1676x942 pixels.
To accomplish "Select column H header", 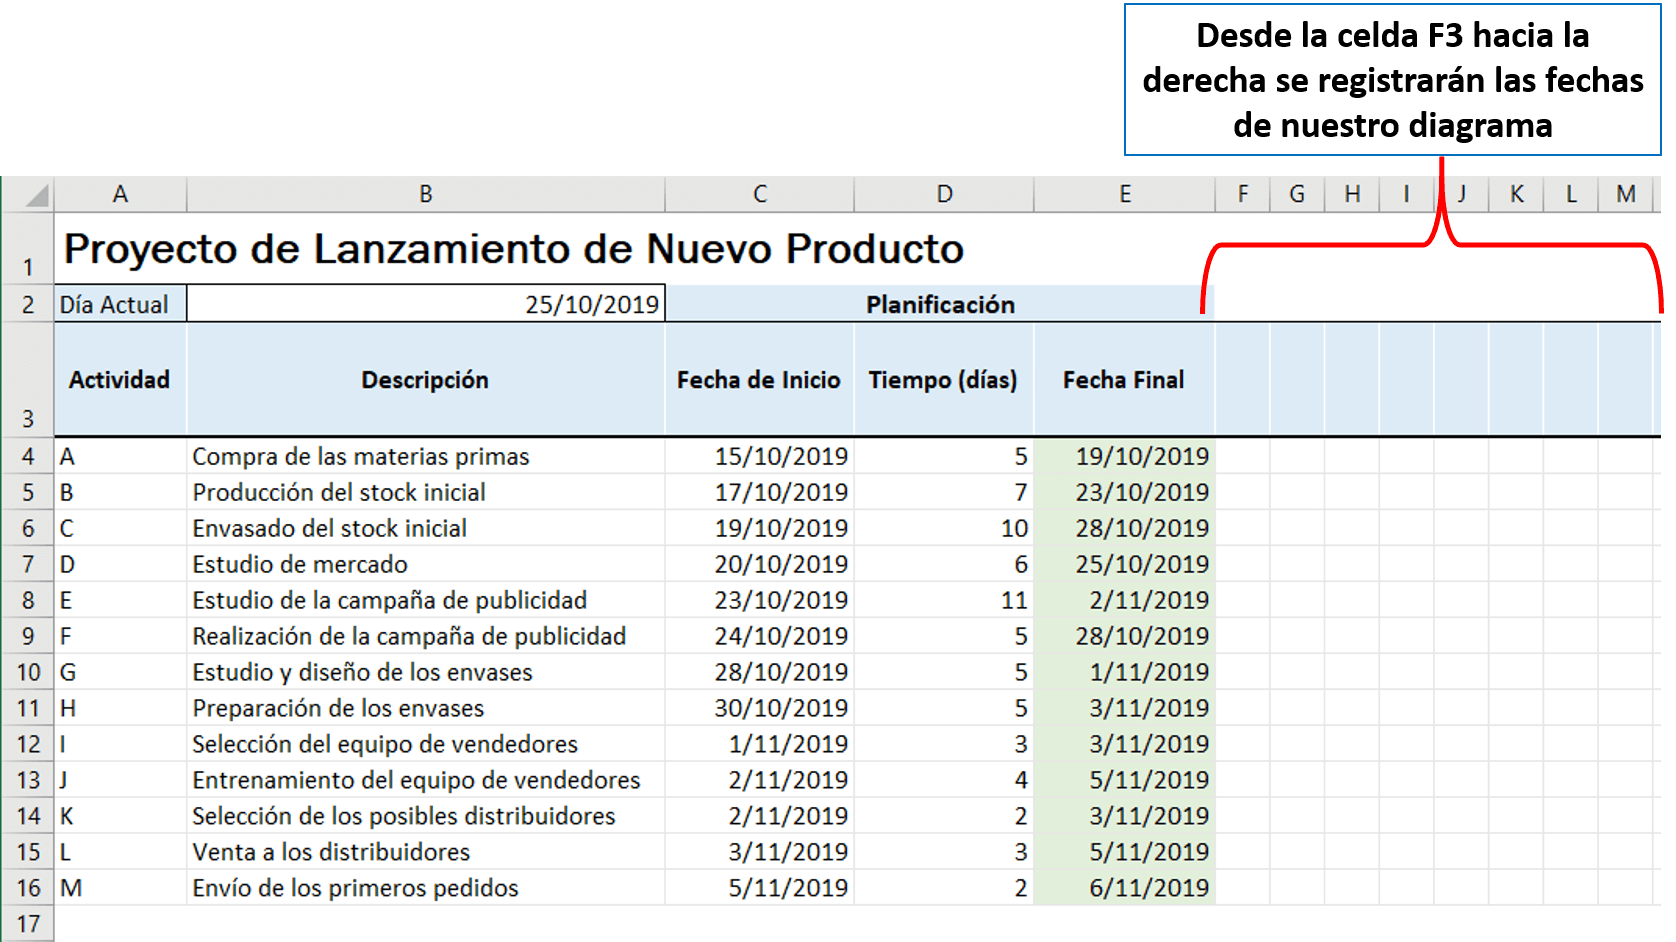I will click(1352, 194).
